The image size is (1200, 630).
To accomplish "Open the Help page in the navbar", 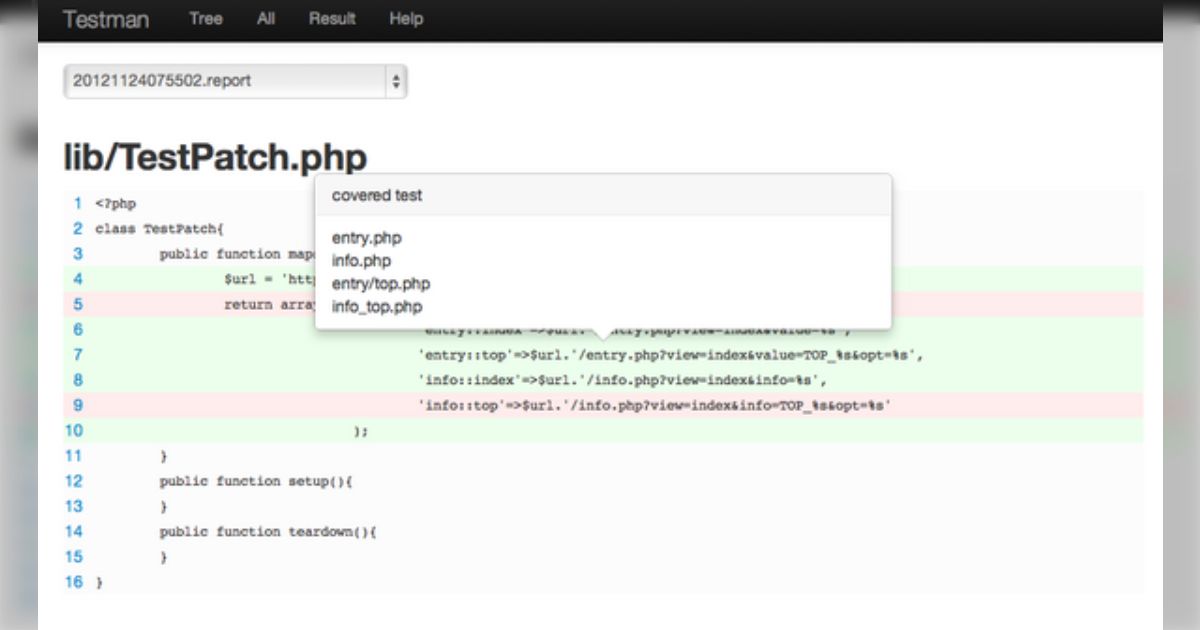I will pos(404,19).
